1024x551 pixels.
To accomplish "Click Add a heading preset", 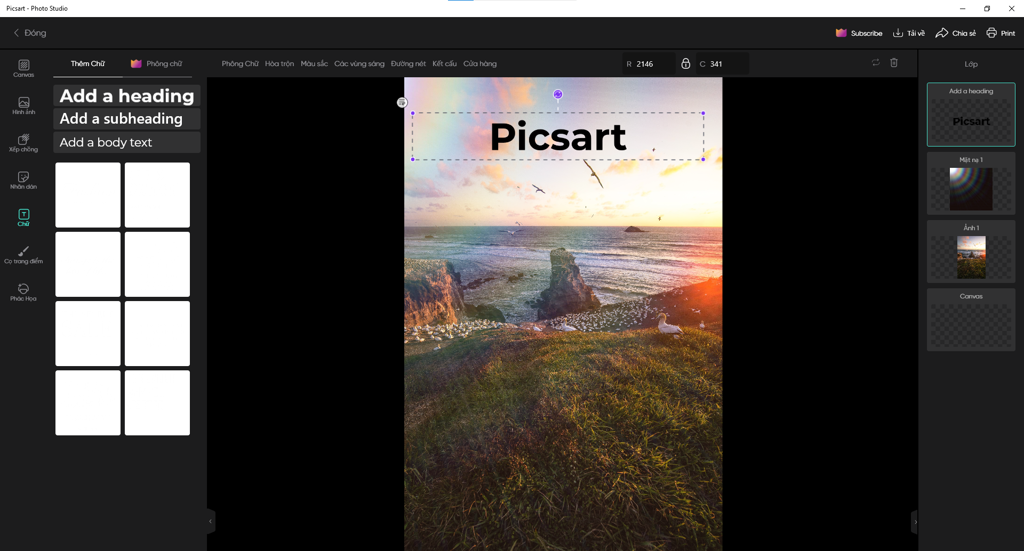I will (x=127, y=96).
